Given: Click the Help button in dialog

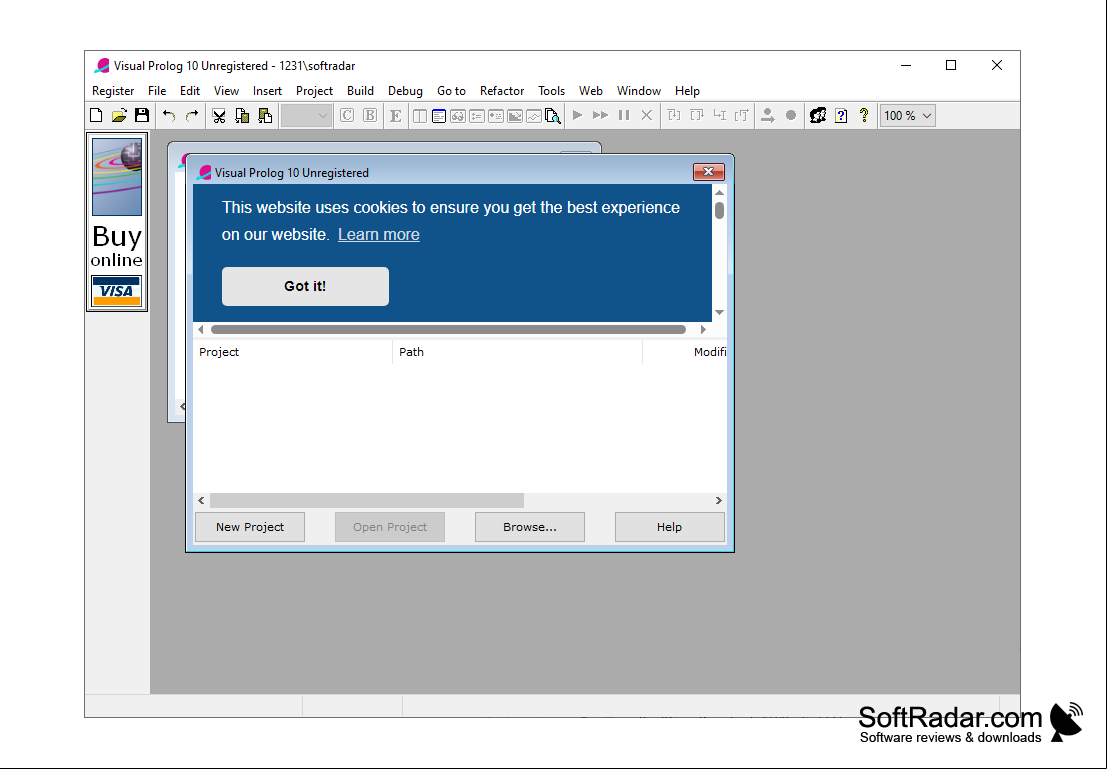Looking at the screenshot, I should click(x=669, y=527).
